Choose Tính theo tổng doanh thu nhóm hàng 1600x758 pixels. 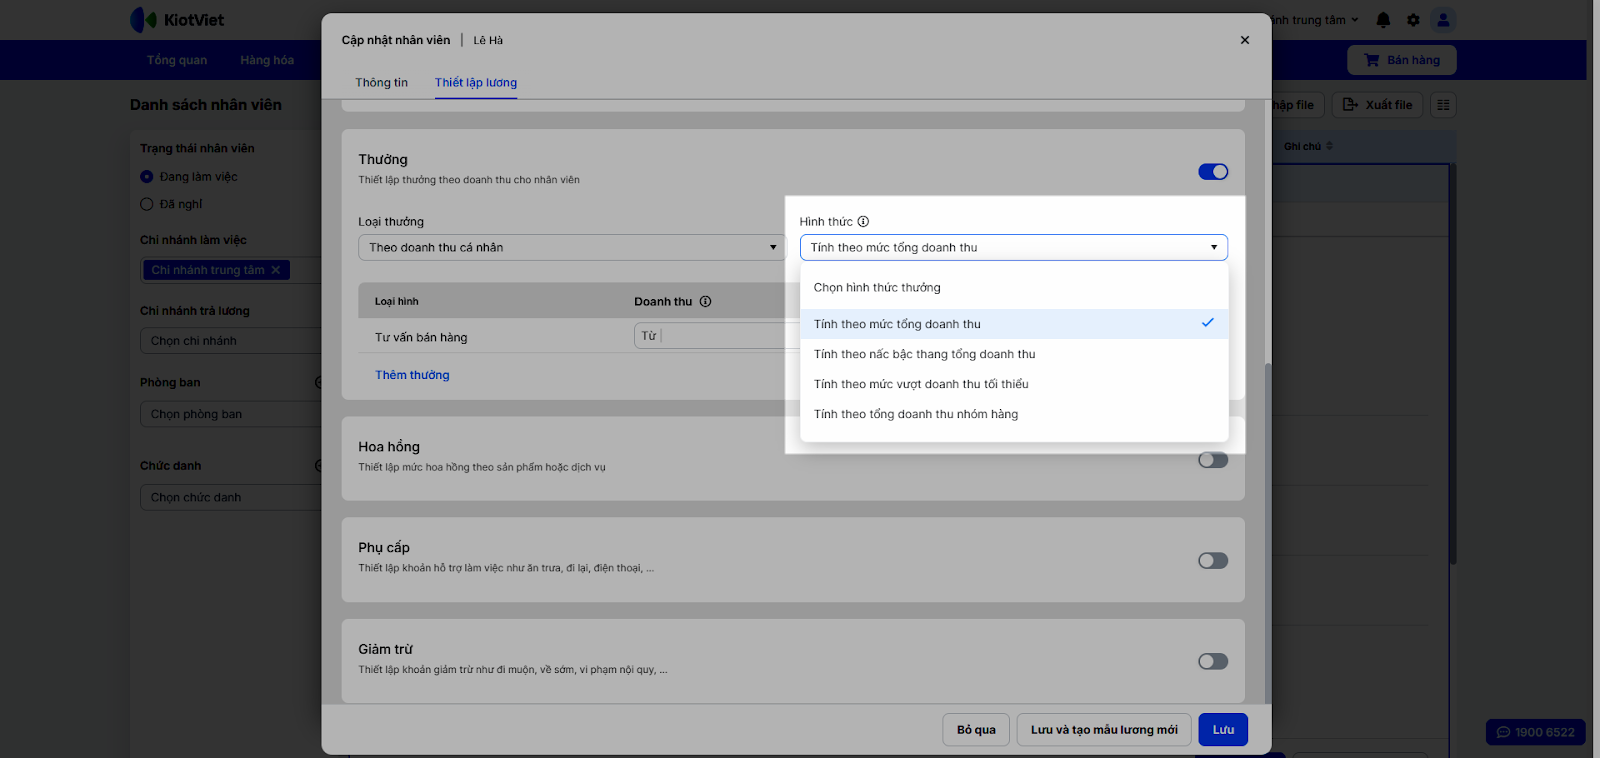915,414
